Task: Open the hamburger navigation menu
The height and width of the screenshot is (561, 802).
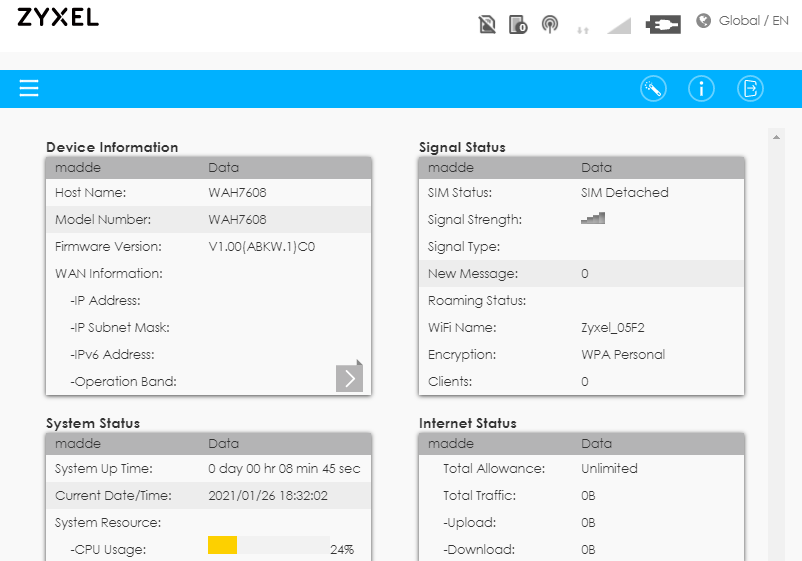Action: pos(29,88)
